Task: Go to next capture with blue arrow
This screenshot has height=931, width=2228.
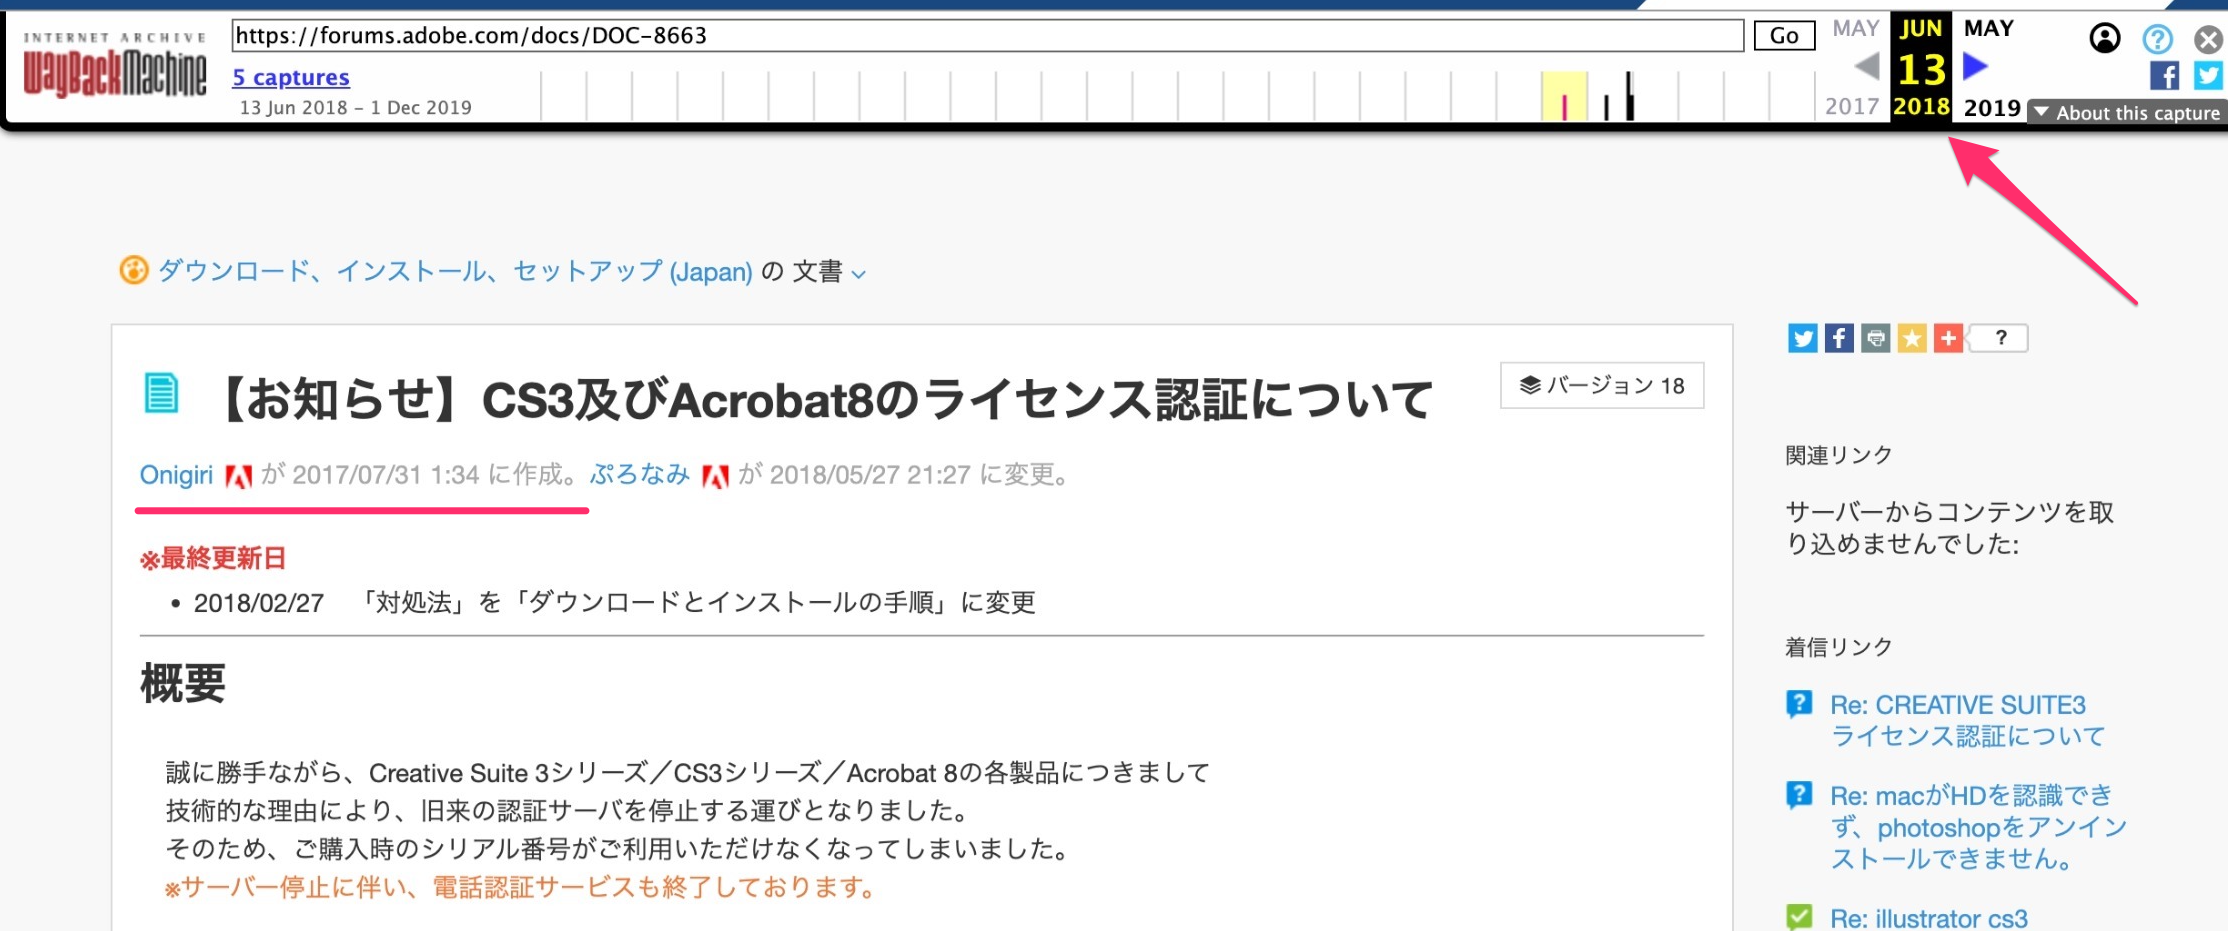Action: 1974,67
